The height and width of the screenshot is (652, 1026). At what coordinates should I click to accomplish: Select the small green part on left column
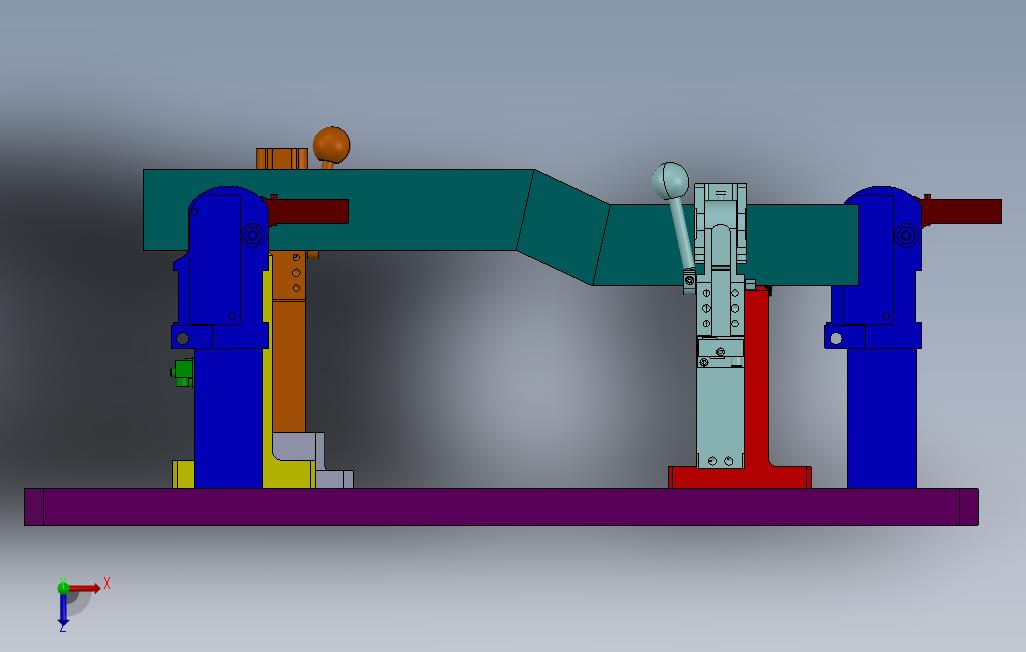183,372
